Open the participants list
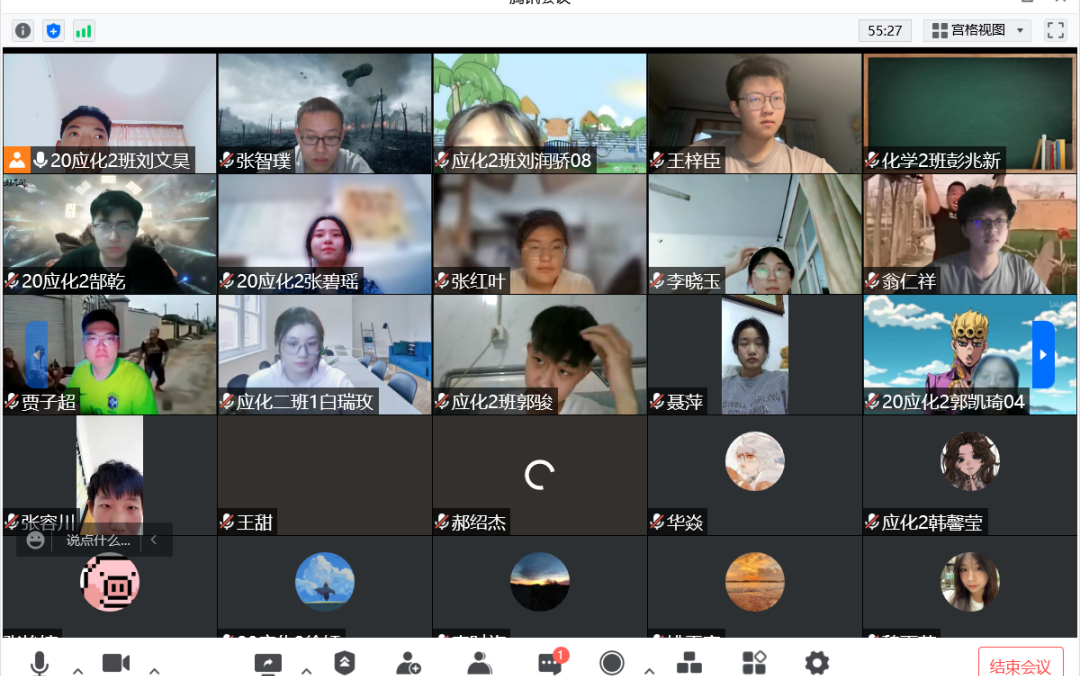1080x676 pixels. click(x=480, y=663)
